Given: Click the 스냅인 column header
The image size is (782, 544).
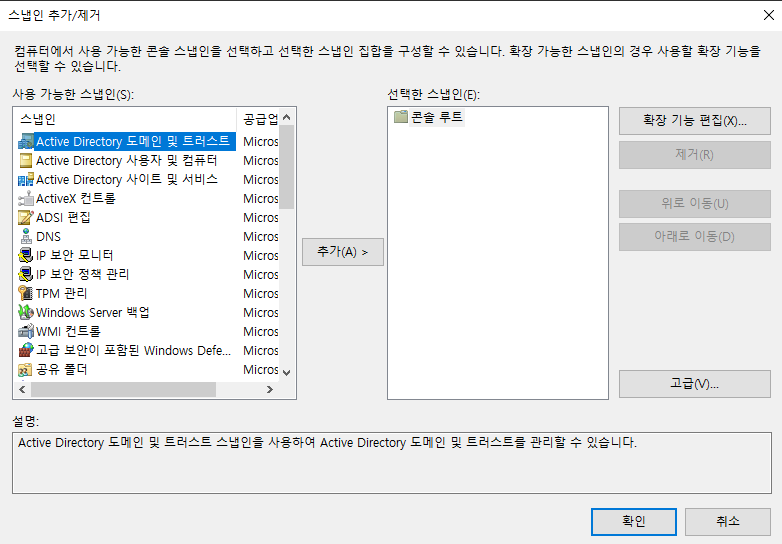Looking at the screenshot, I should [x=126, y=119].
